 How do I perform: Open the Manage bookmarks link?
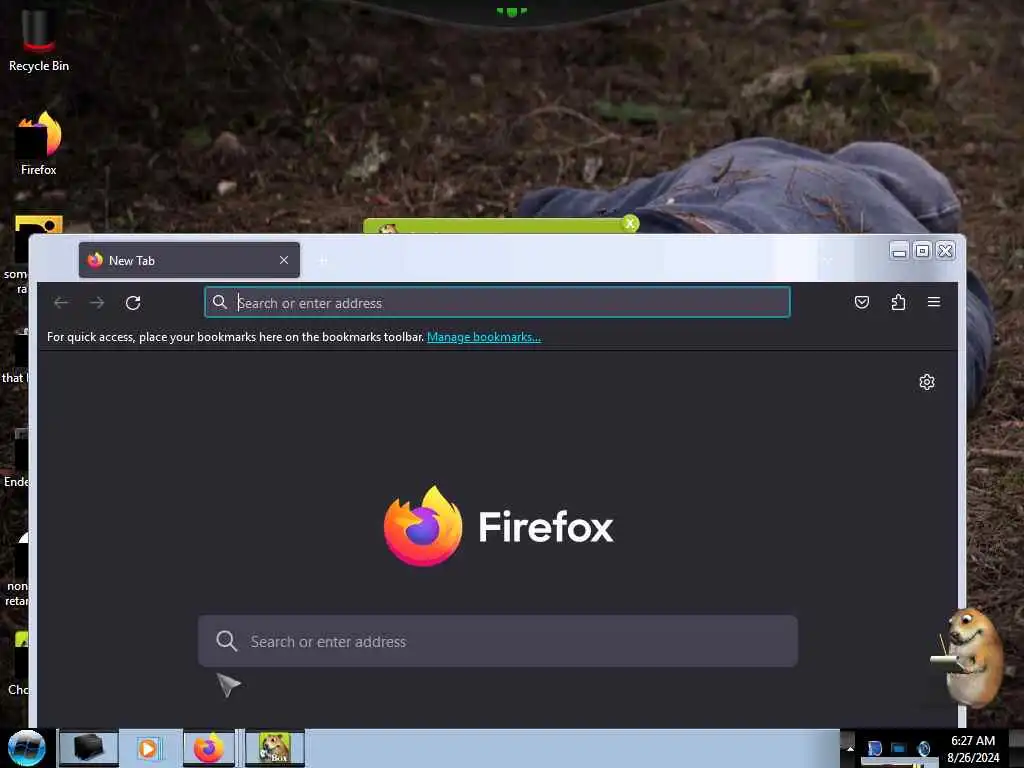(484, 337)
